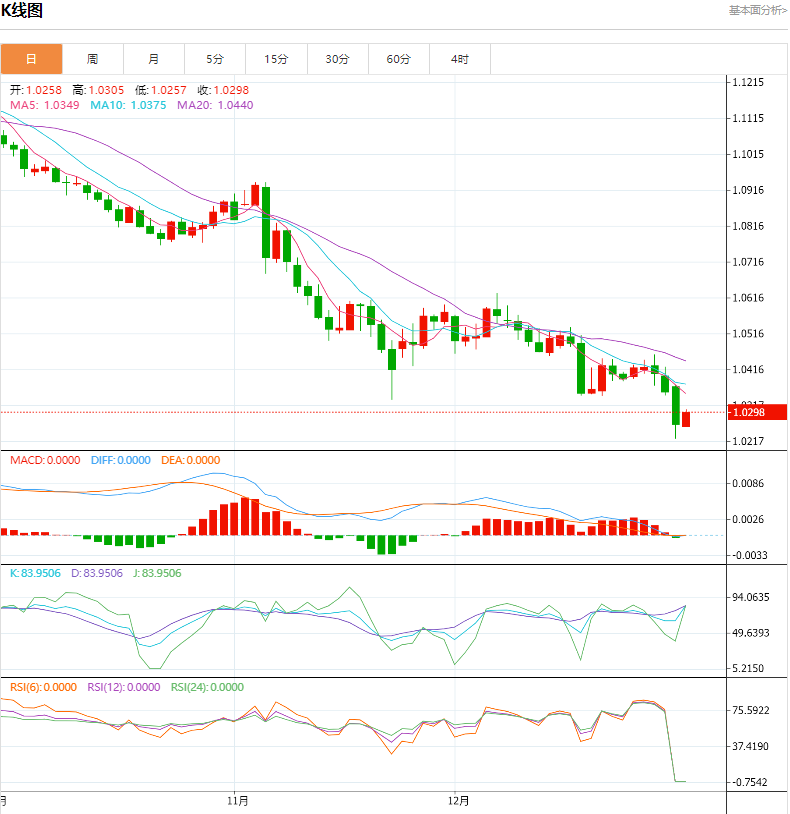Click the MA20: 1.0440 legend

(x=215, y=105)
